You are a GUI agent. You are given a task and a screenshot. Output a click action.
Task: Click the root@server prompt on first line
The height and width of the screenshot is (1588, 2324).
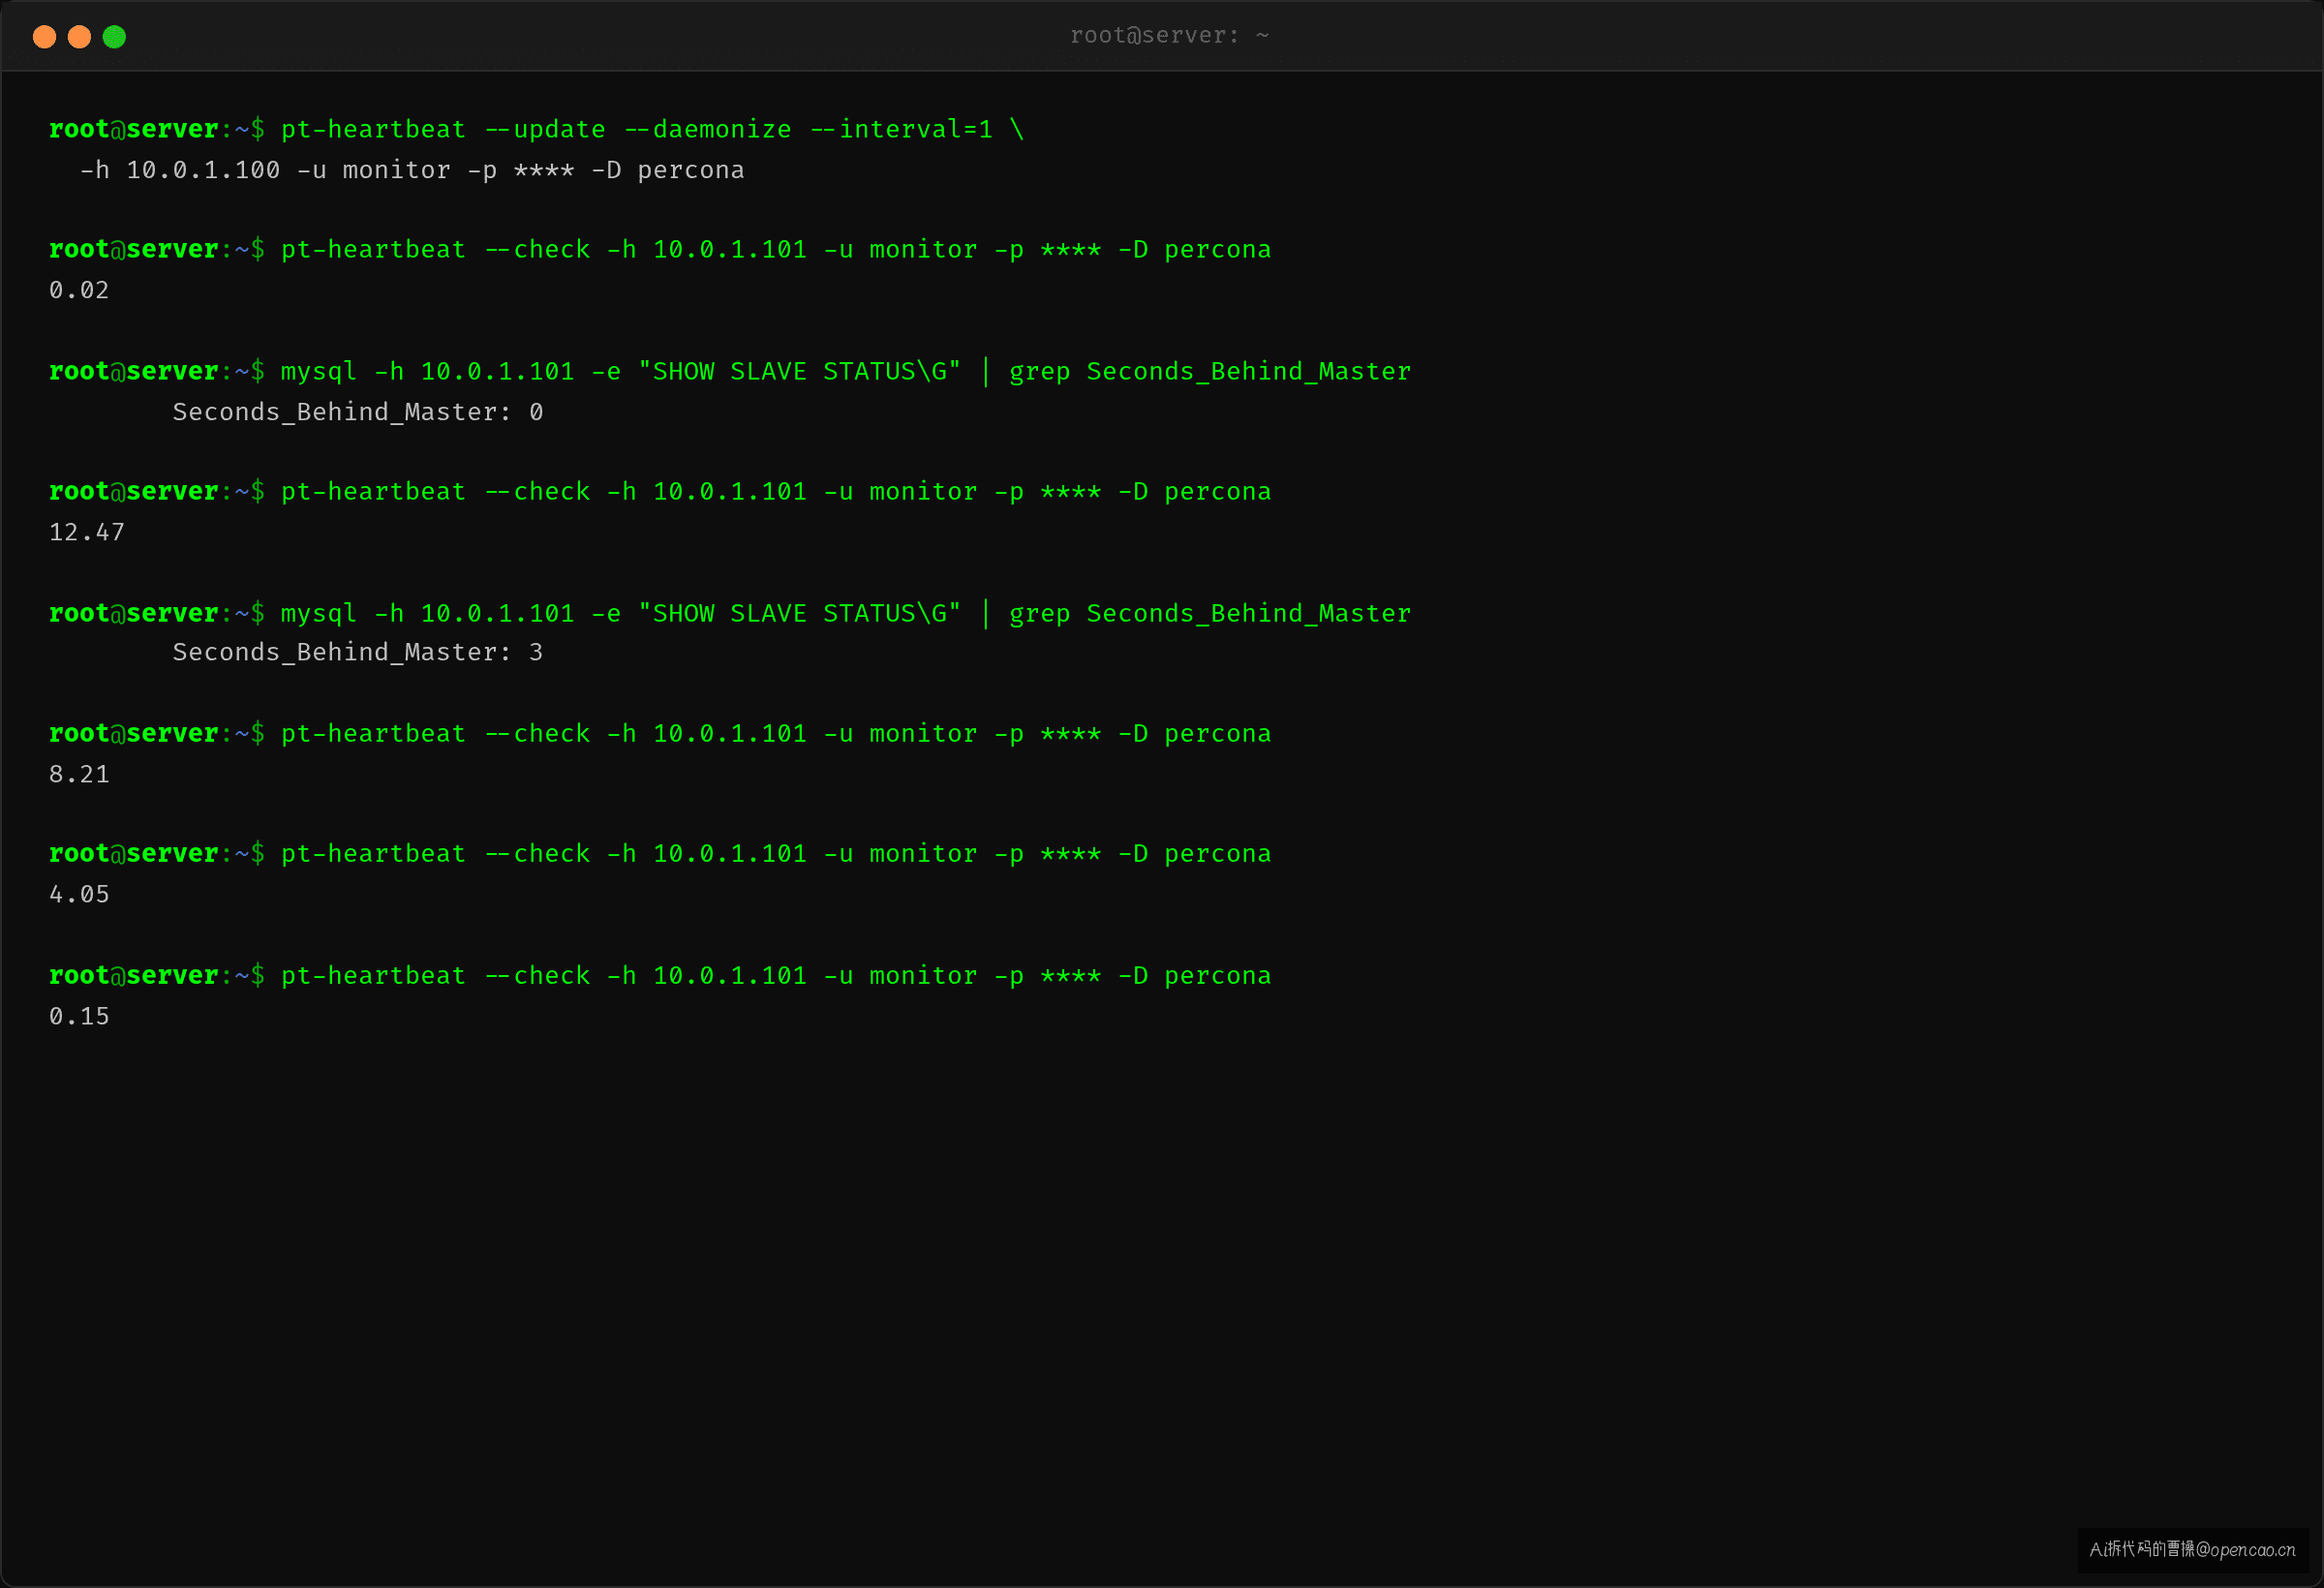(157, 130)
